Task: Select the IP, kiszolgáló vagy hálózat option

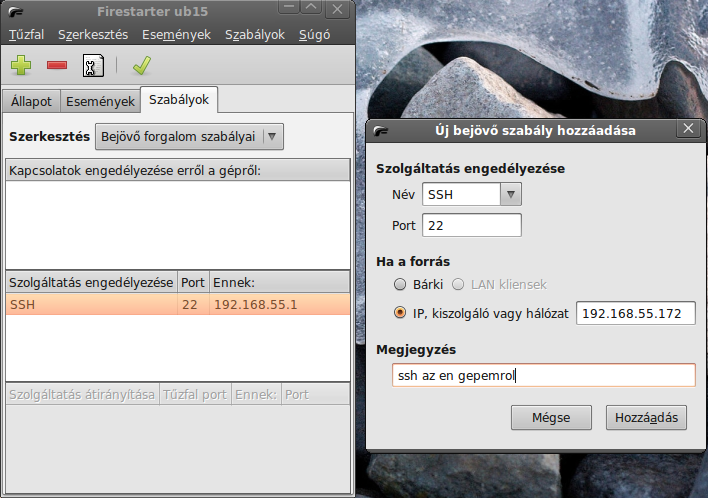Action: 401,313
